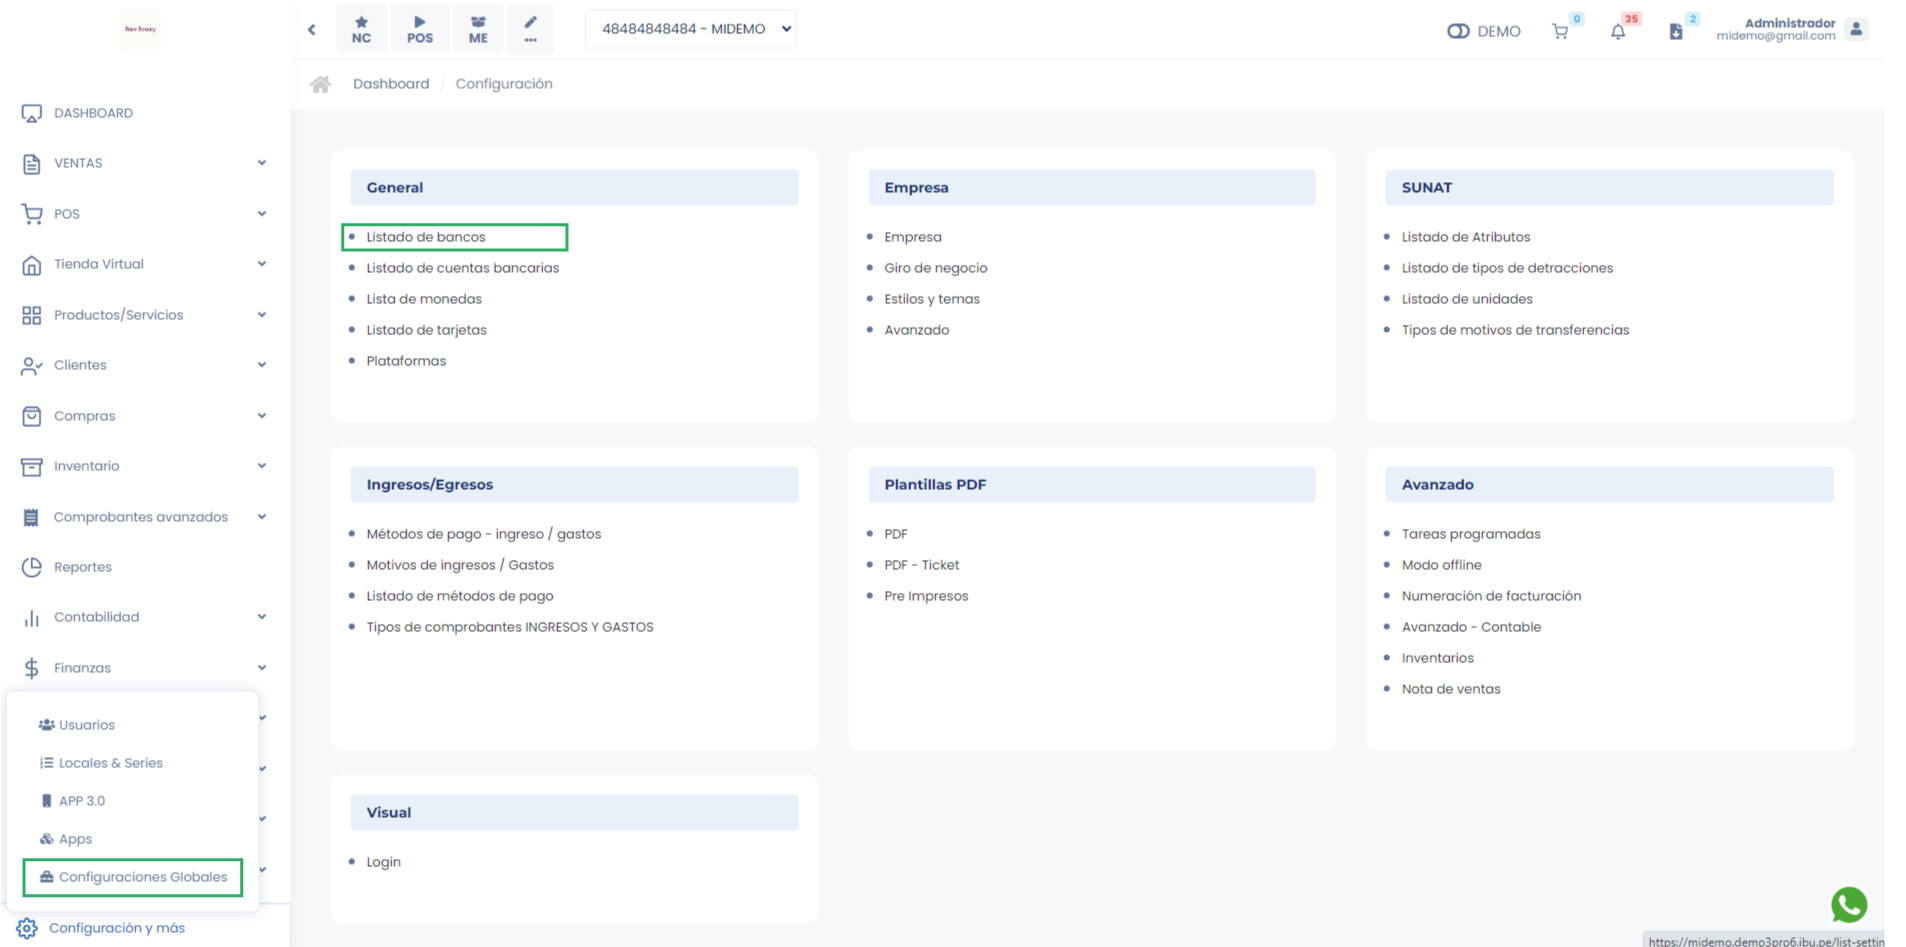The image size is (1906, 947).
Task: Click the Compras bag icon
Action: [x=32, y=416]
